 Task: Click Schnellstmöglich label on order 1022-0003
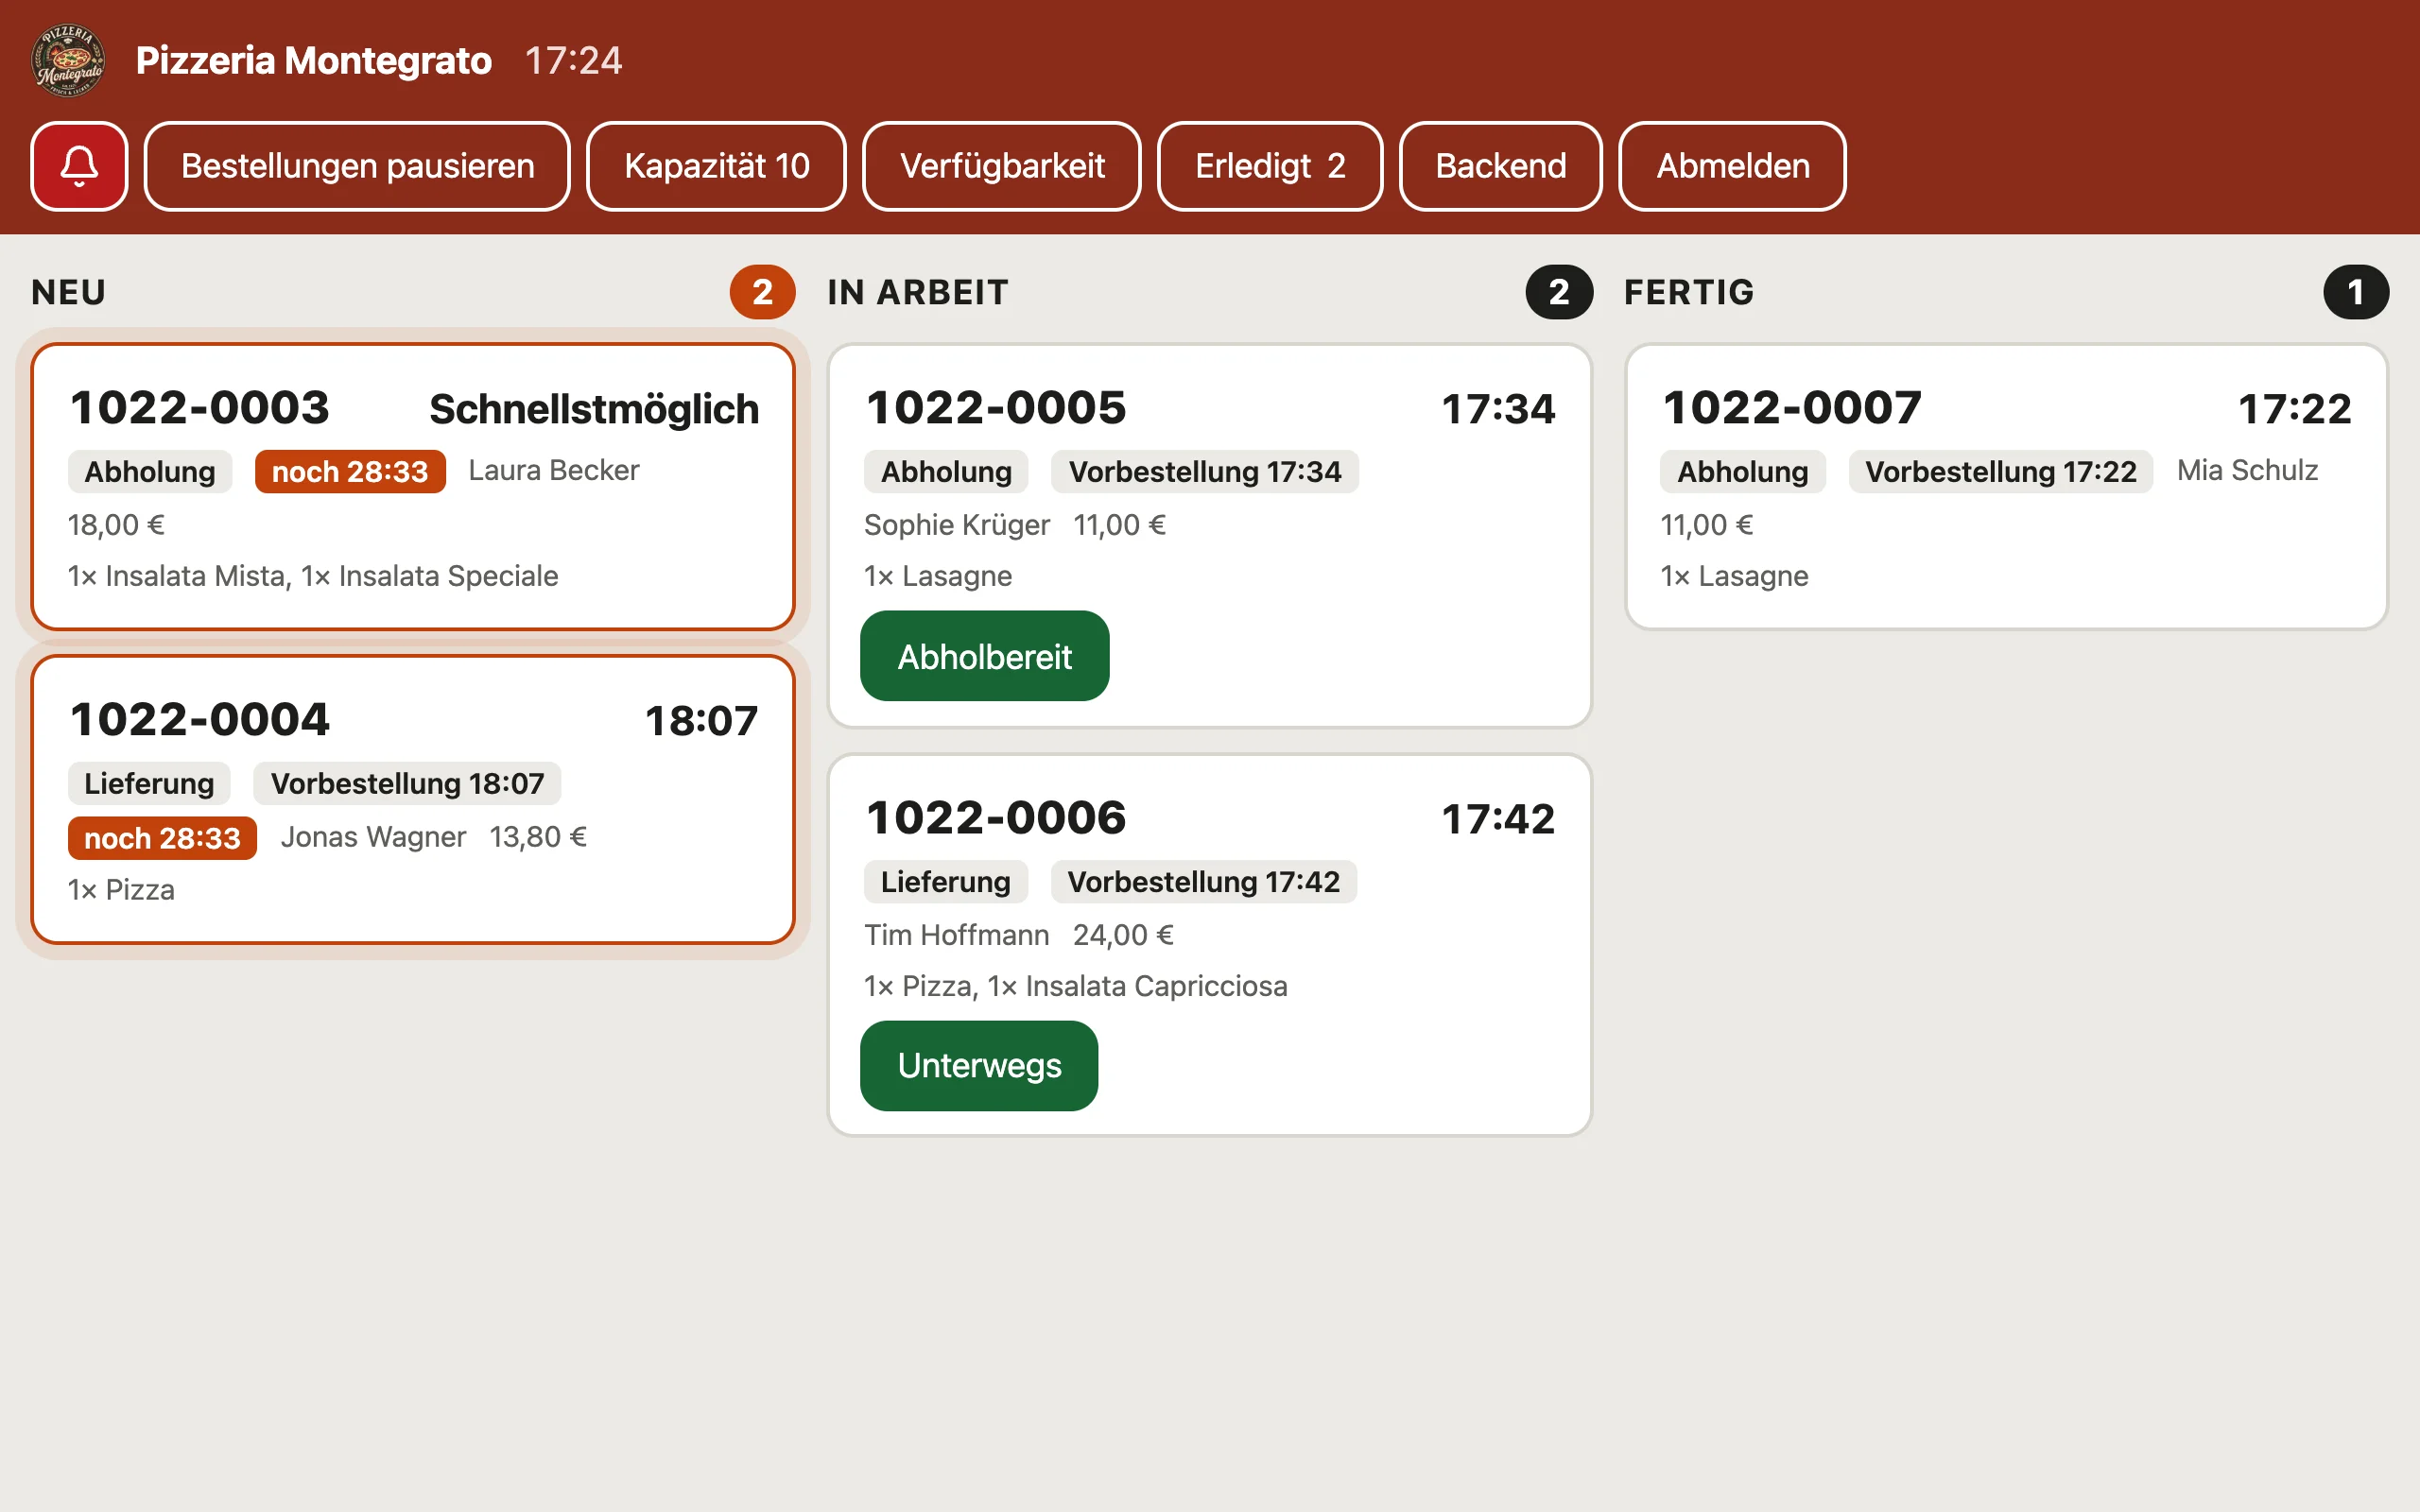[x=594, y=409]
